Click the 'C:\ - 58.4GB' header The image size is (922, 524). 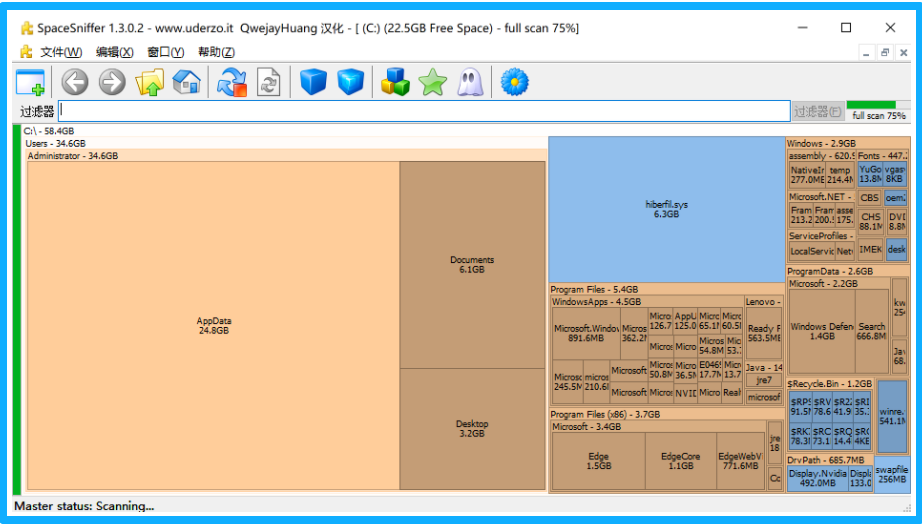(49, 131)
